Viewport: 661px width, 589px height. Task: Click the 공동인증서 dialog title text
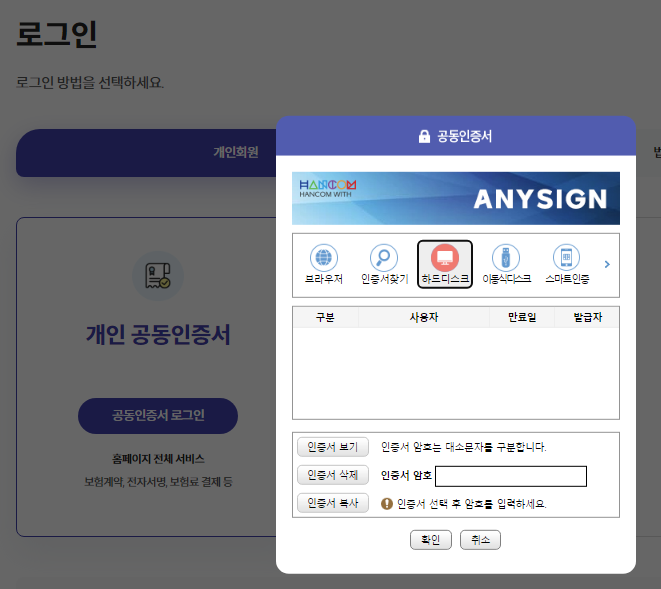click(x=464, y=136)
